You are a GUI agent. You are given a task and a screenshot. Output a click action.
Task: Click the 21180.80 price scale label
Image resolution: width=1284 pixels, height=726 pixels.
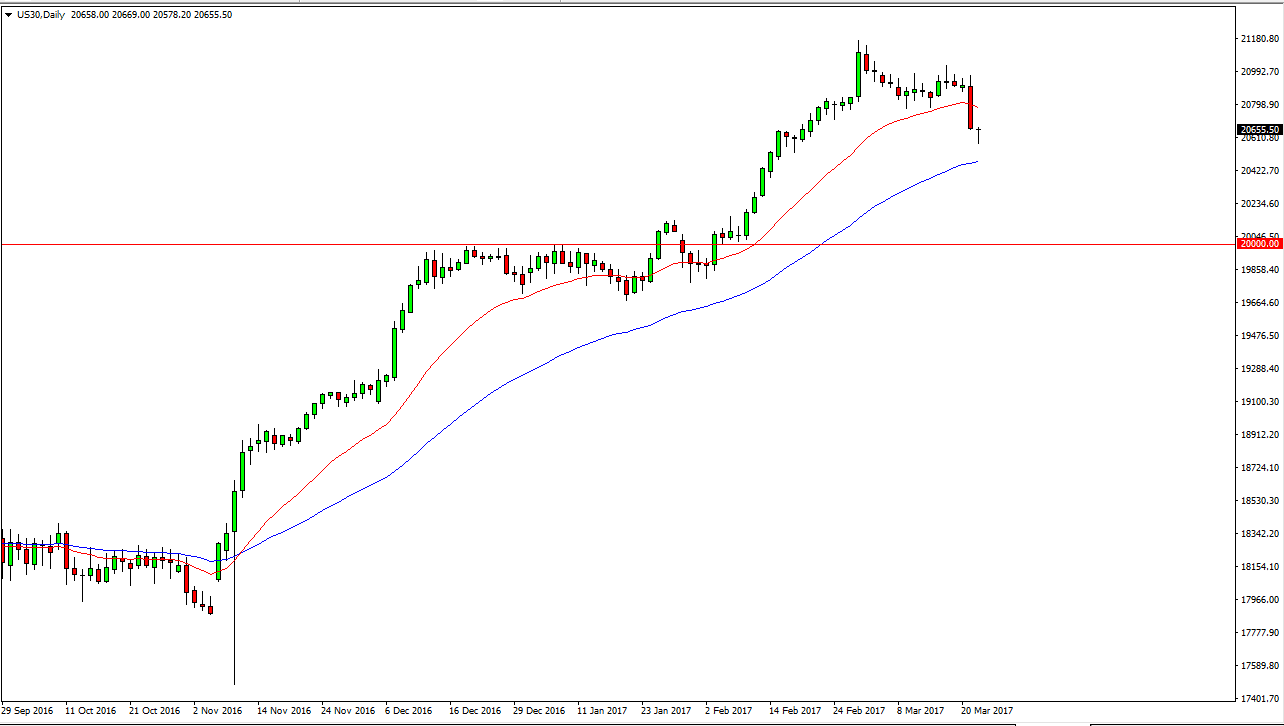1258,39
